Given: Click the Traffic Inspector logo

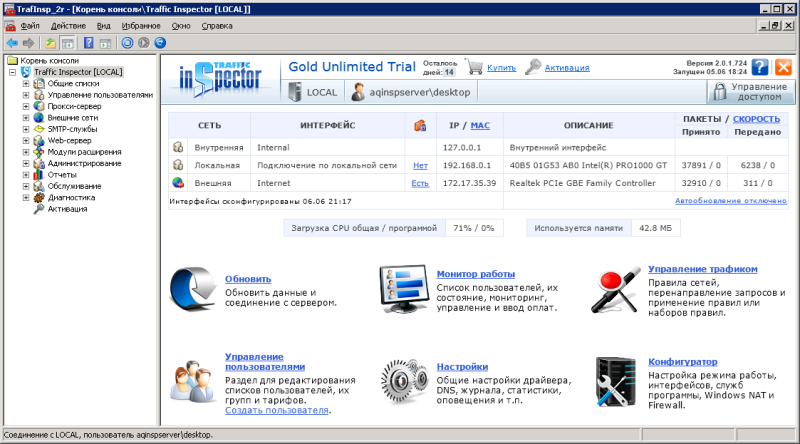Looking at the screenshot, I should tap(220, 79).
